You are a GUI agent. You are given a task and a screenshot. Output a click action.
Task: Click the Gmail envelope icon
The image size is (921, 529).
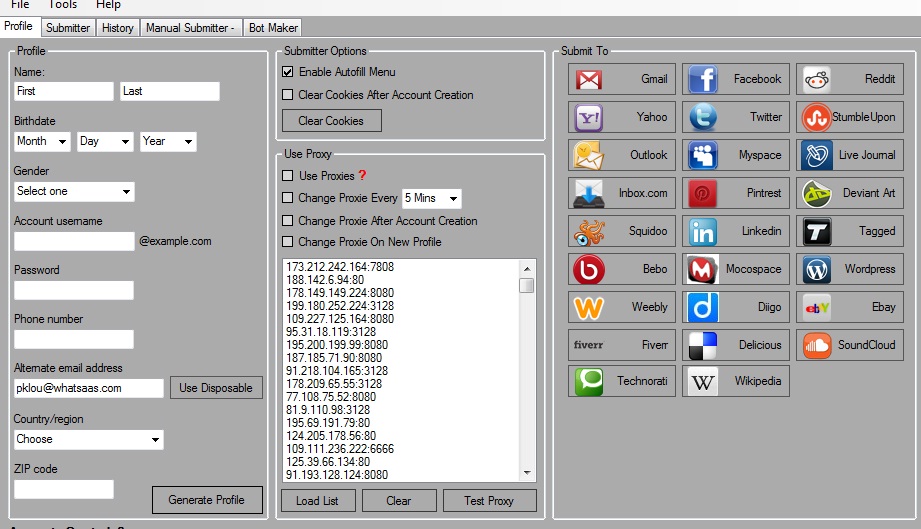pyautogui.click(x=588, y=79)
